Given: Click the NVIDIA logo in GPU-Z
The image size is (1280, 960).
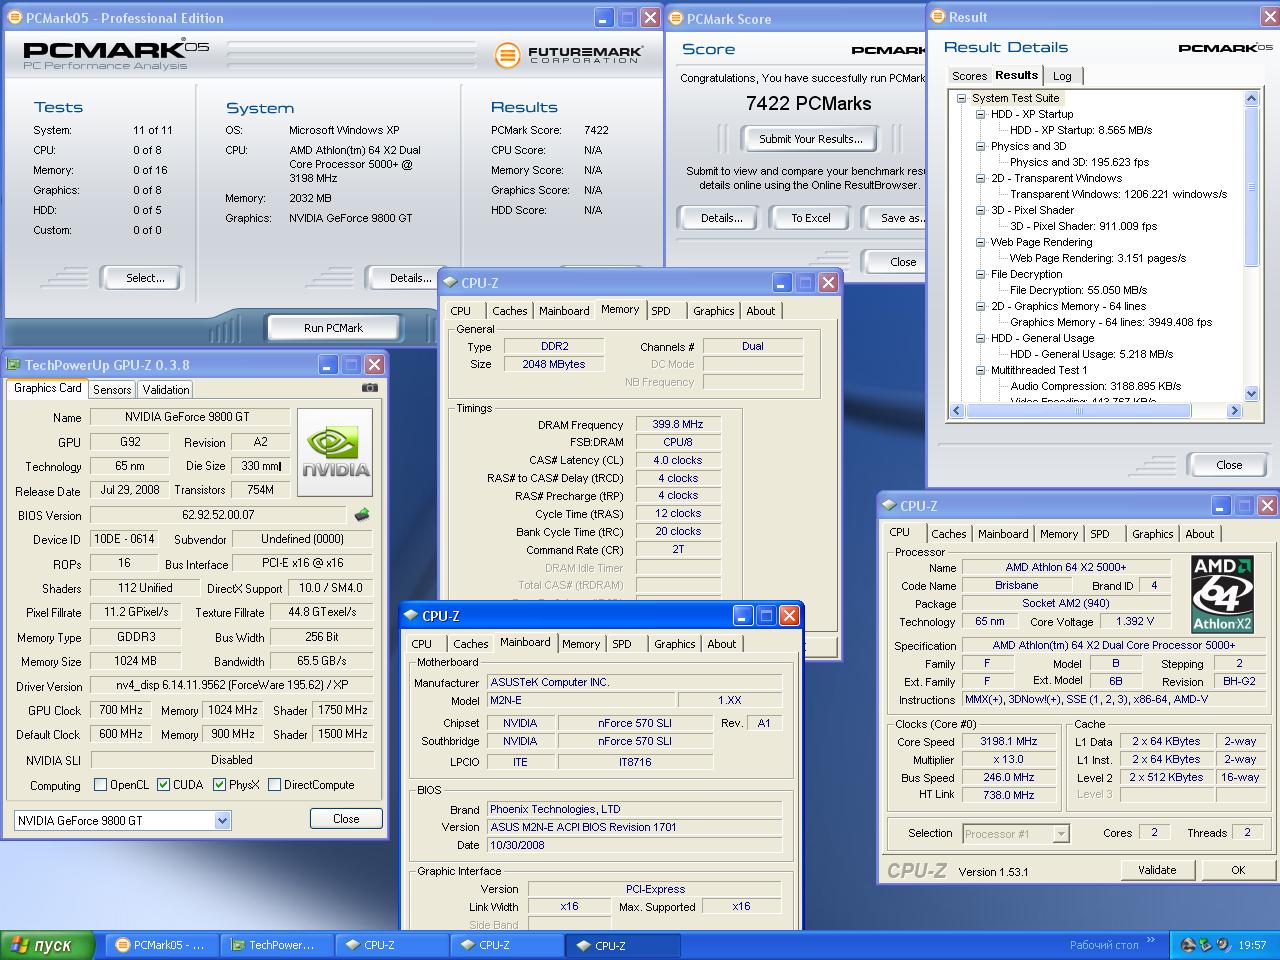Looking at the screenshot, I should pos(335,452).
